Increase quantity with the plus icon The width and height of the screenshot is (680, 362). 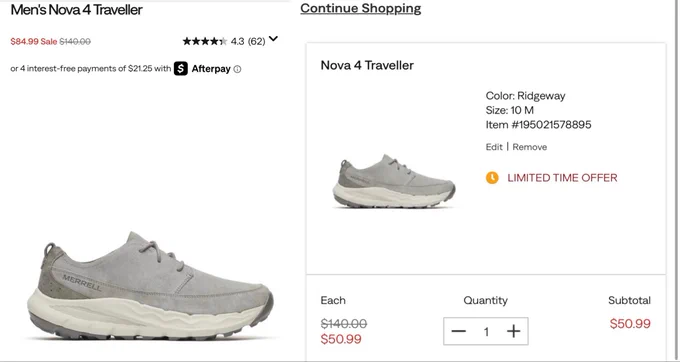coord(513,331)
